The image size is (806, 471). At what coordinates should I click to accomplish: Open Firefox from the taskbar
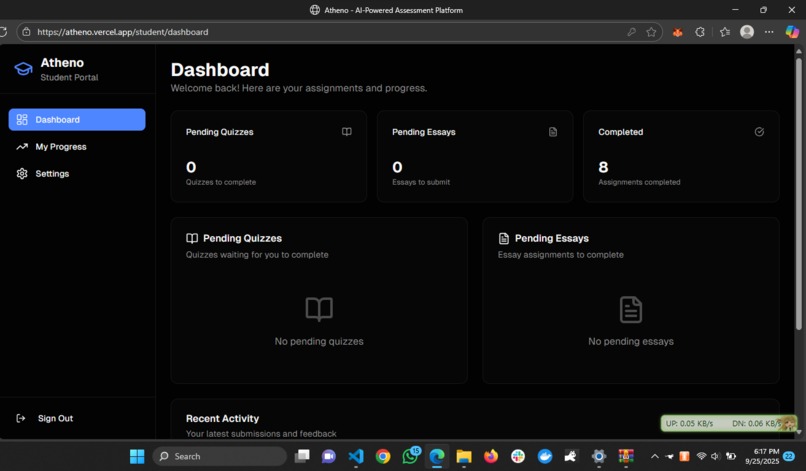(491, 456)
